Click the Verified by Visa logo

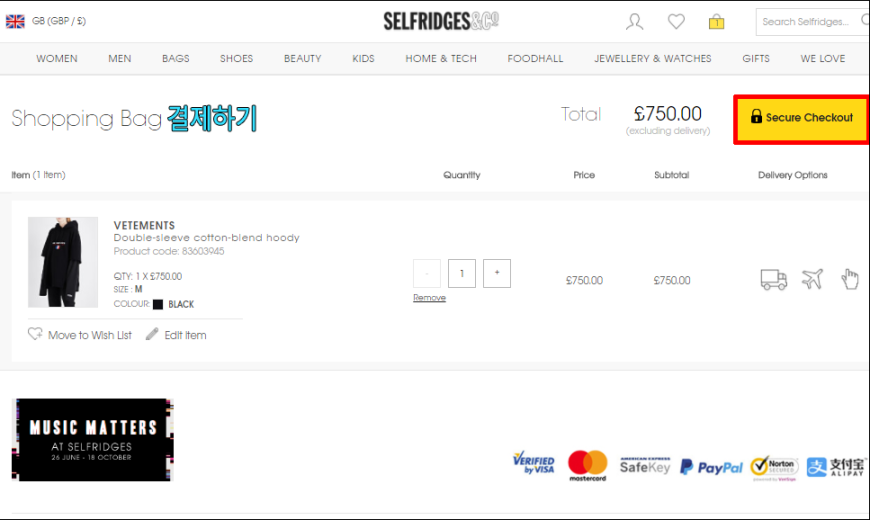point(533,463)
